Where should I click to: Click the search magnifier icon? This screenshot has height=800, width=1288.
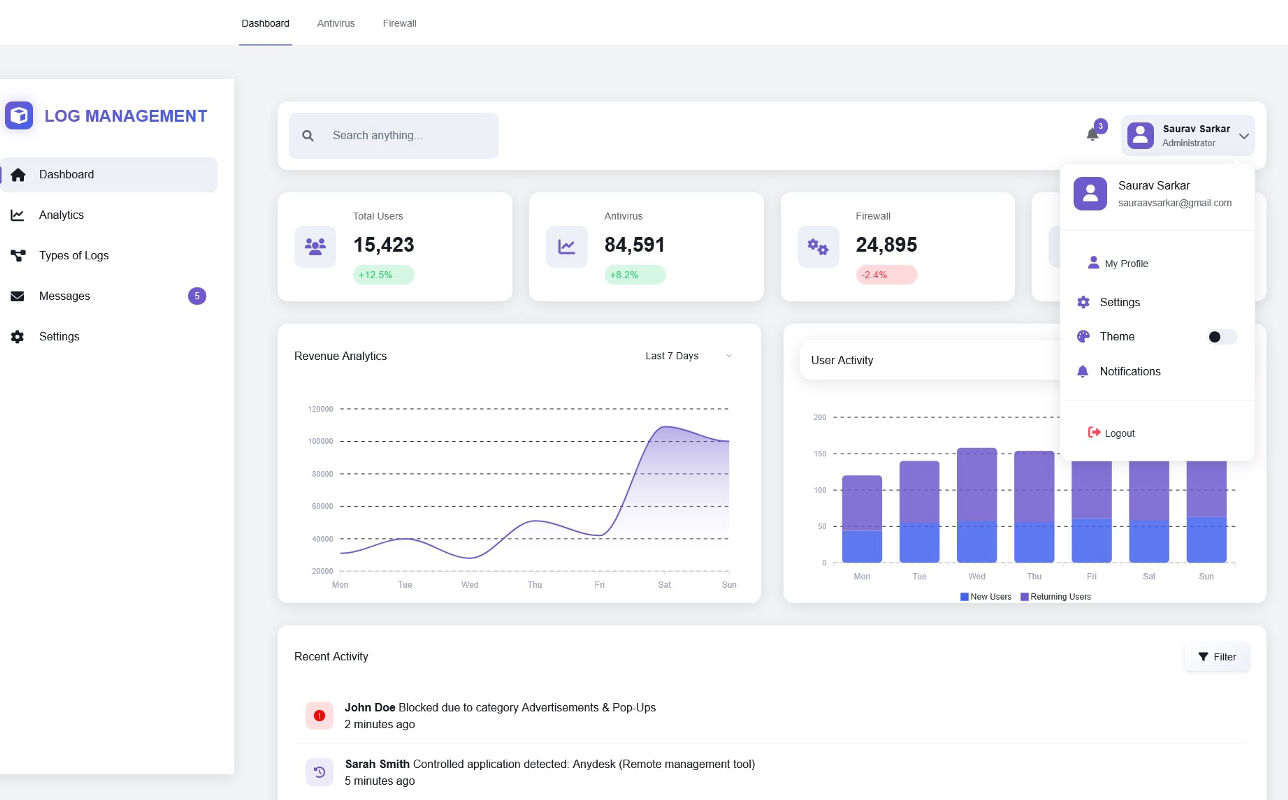308,136
